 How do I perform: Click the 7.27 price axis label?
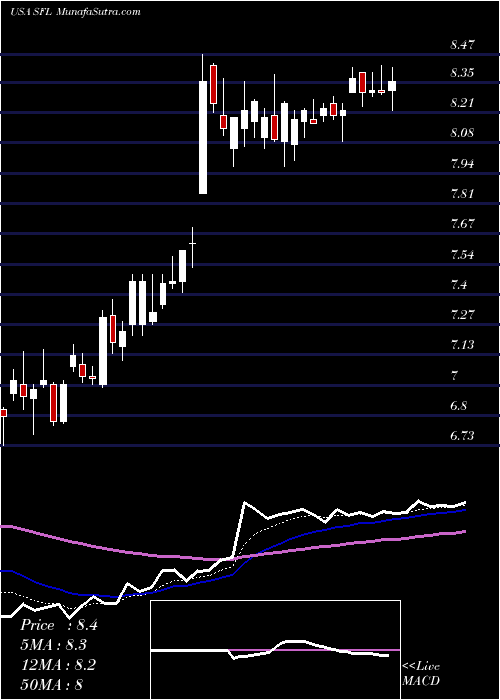click(463, 315)
